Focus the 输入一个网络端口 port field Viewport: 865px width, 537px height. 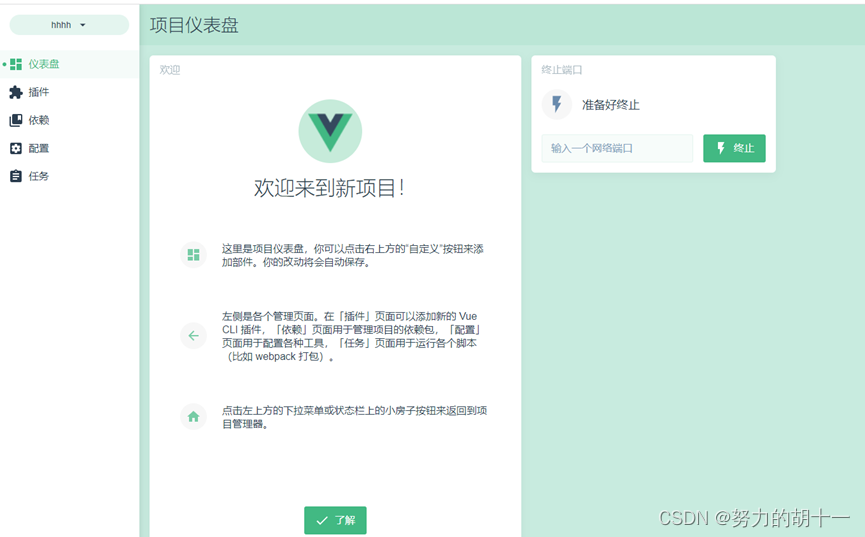click(x=617, y=148)
